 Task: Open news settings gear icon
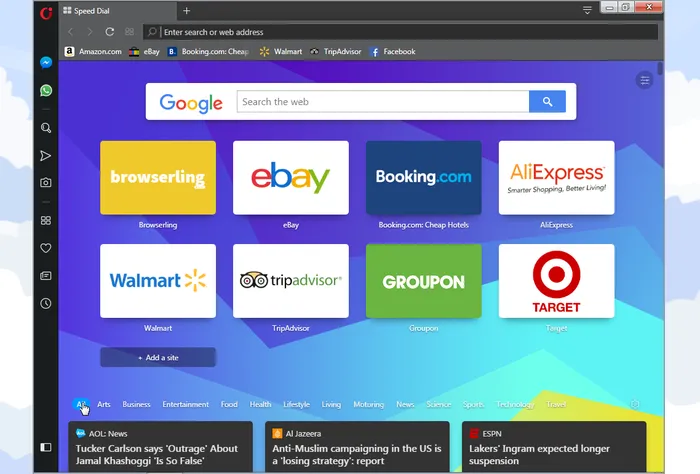(x=635, y=404)
